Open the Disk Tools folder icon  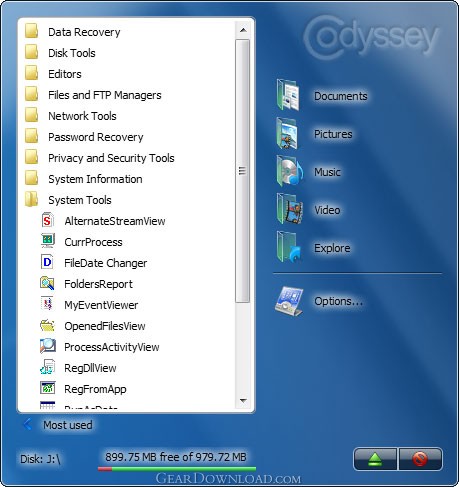coord(32,52)
